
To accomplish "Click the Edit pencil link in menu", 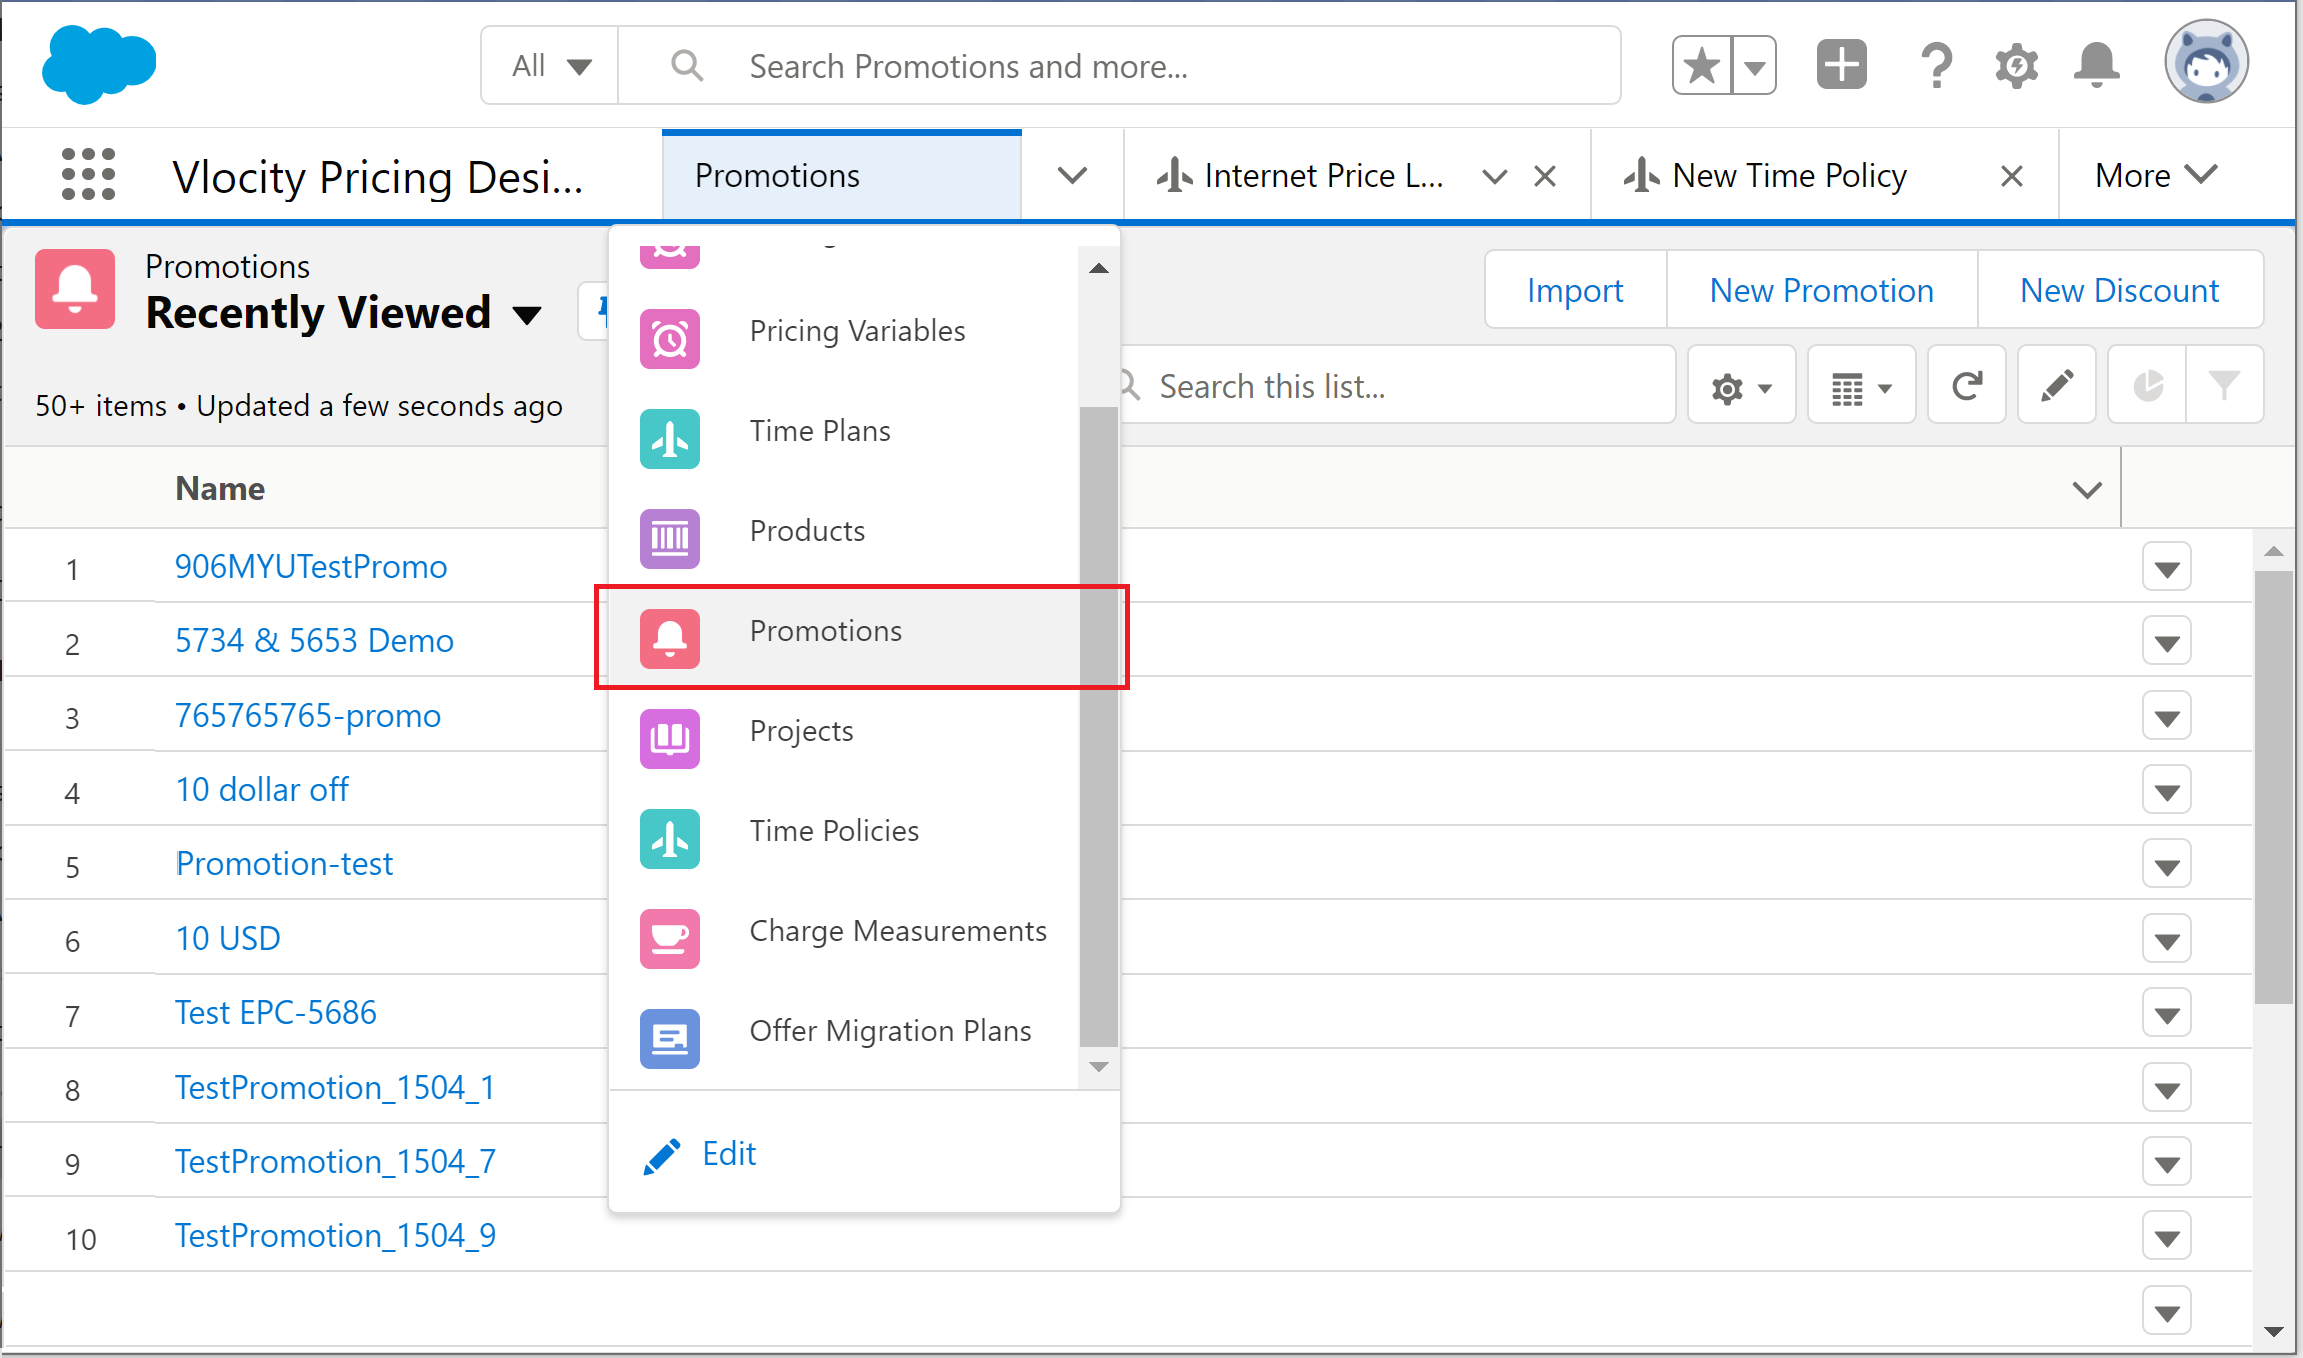I will click(700, 1154).
